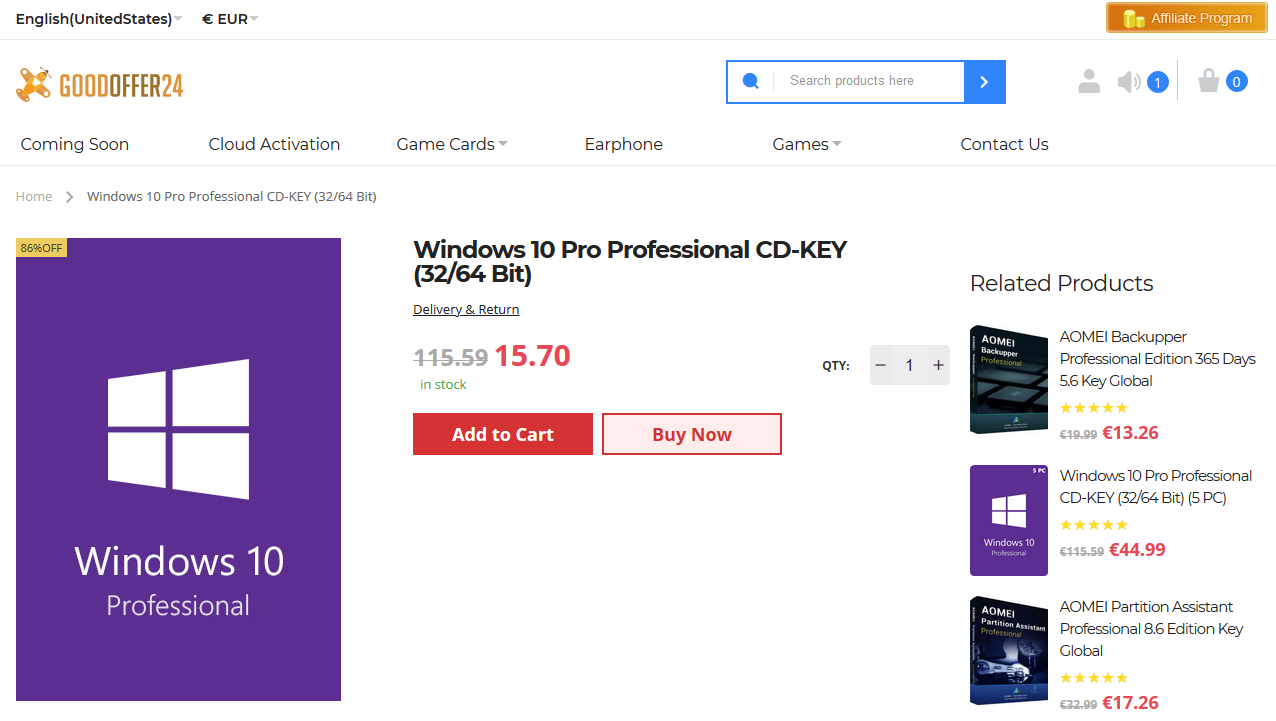Open AOMEI Partition Assistant thumbnail
Screen dimensions: 1276x721
[1009, 651]
